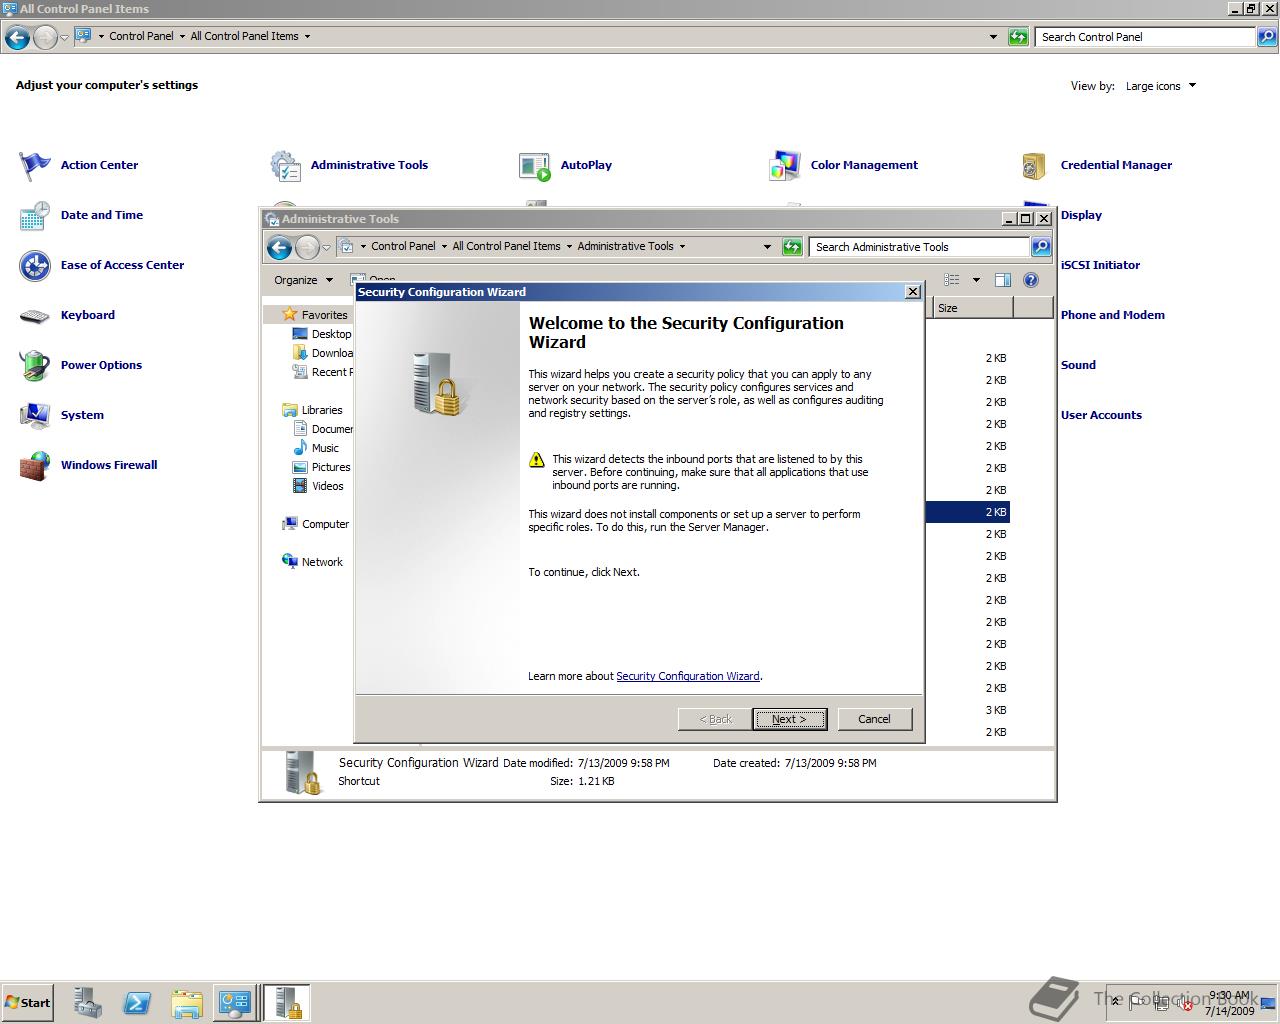The height and width of the screenshot is (1024, 1280).
Task: Go back in Administrative Tools window
Action: (279, 247)
